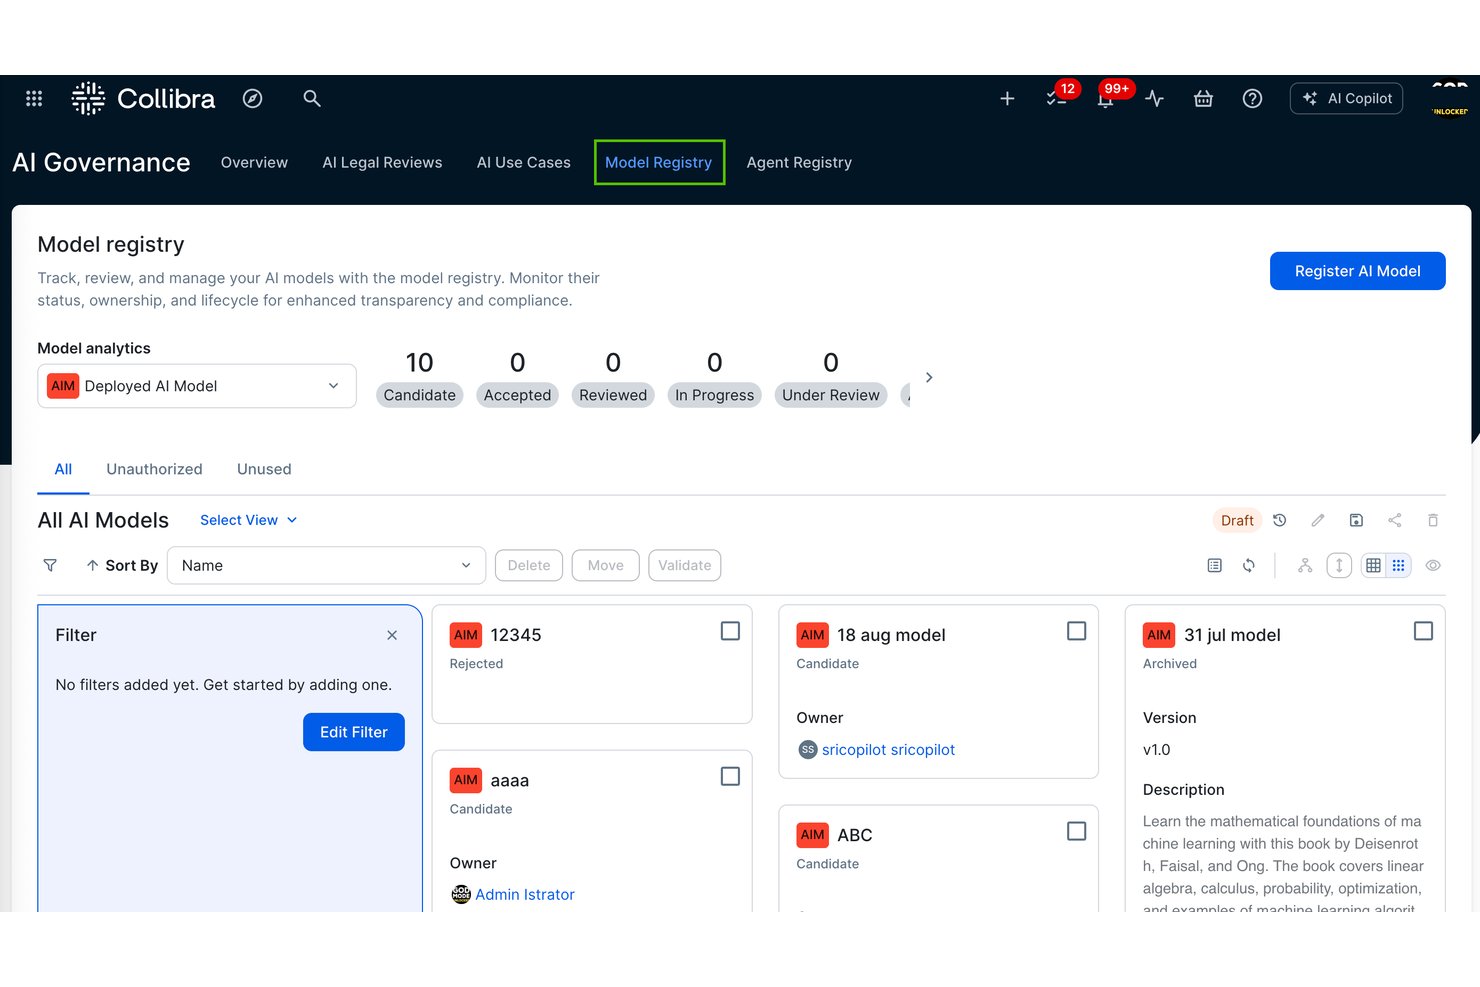Screen dimensions: 1480x987
Task: Check the ABC model checkbox
Action: coord(1076,831)
